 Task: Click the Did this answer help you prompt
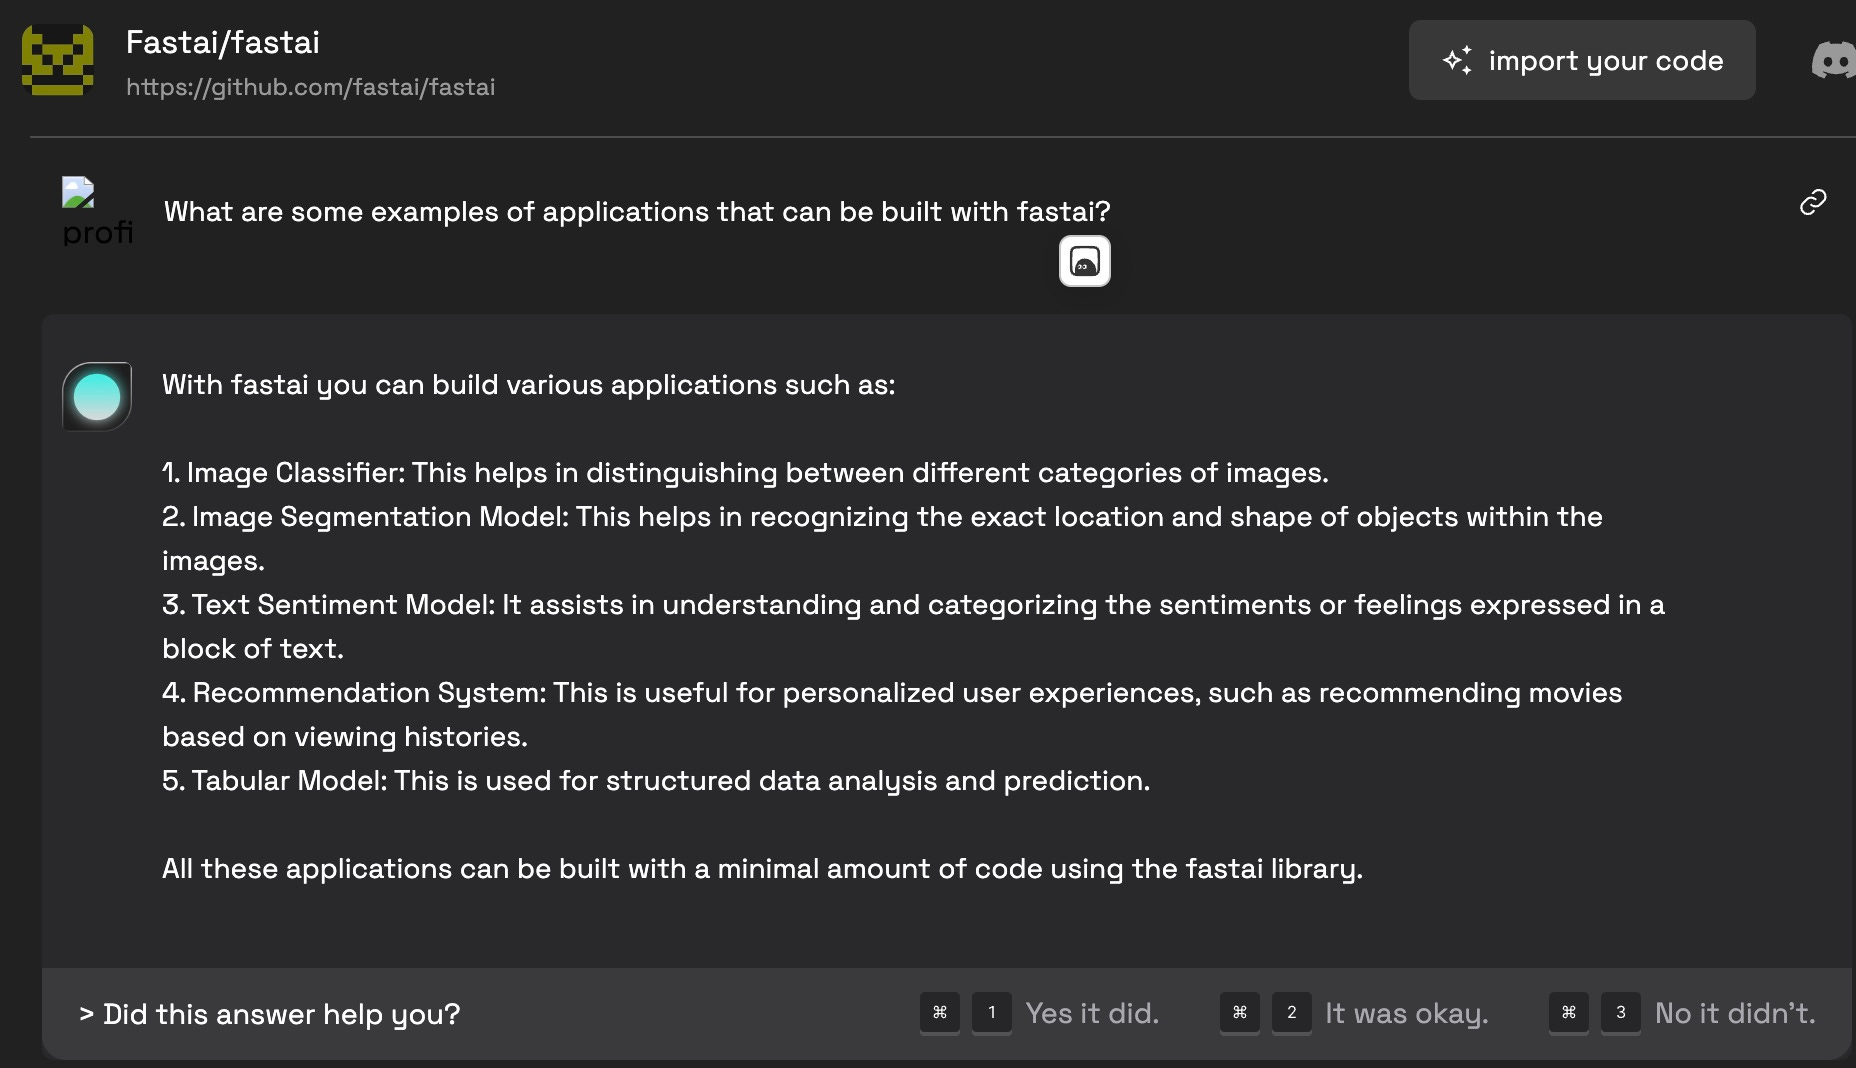[x=268, y=1013]
